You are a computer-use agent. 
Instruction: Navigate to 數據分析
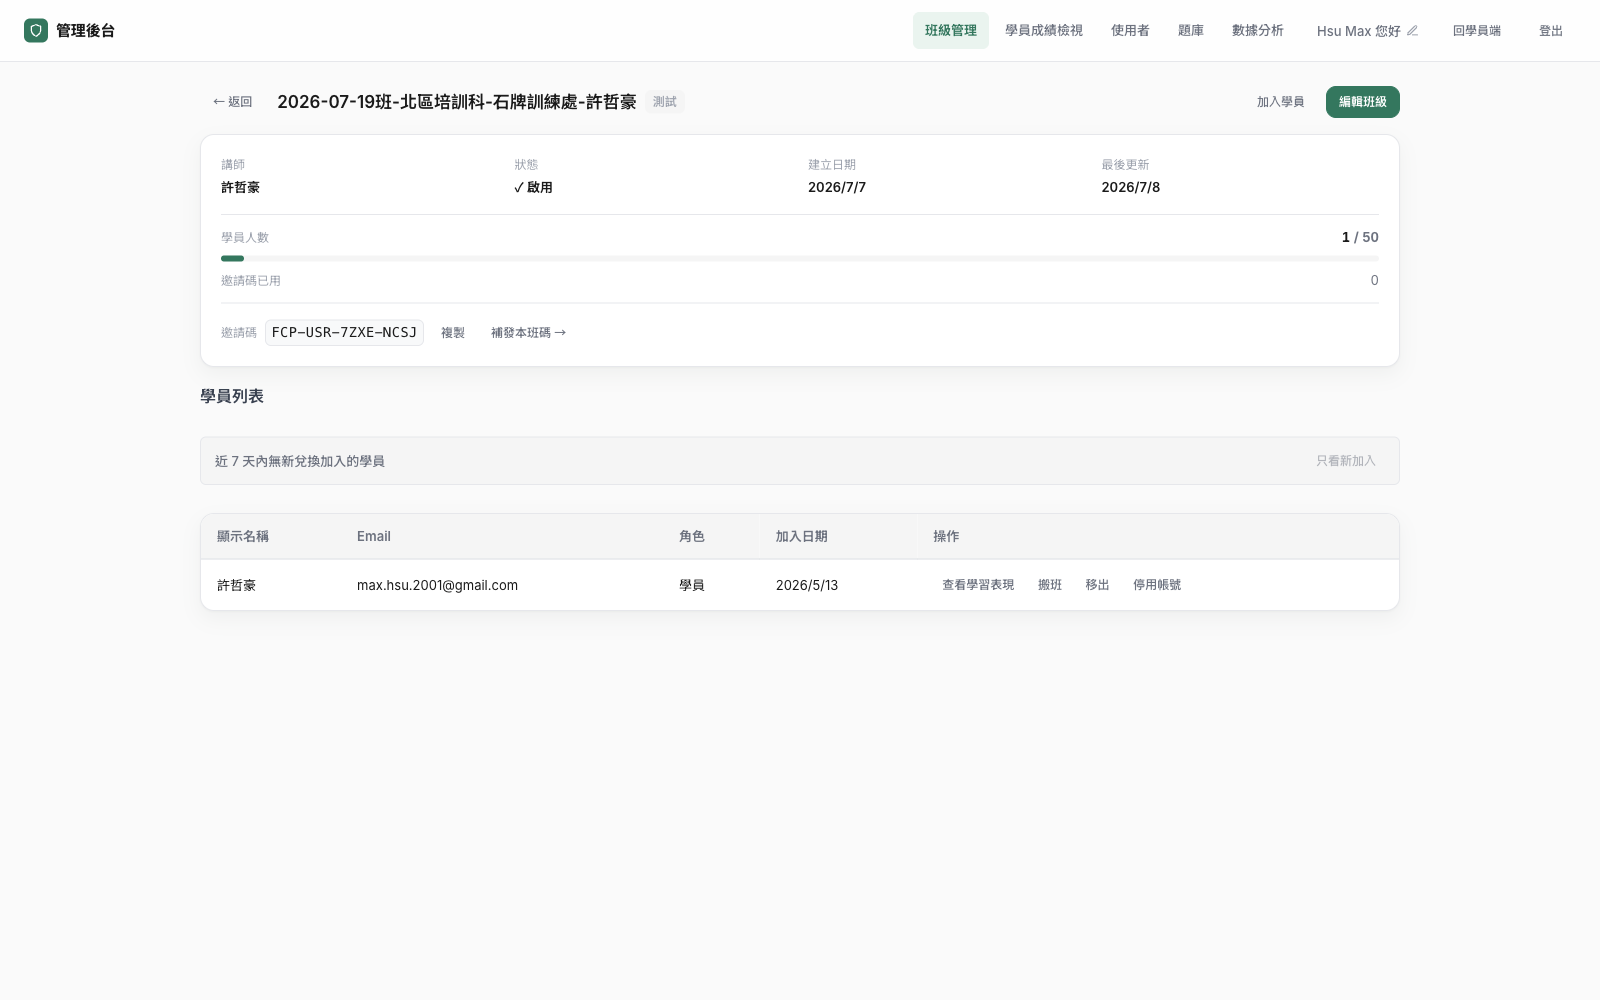tap(1258, 31)
